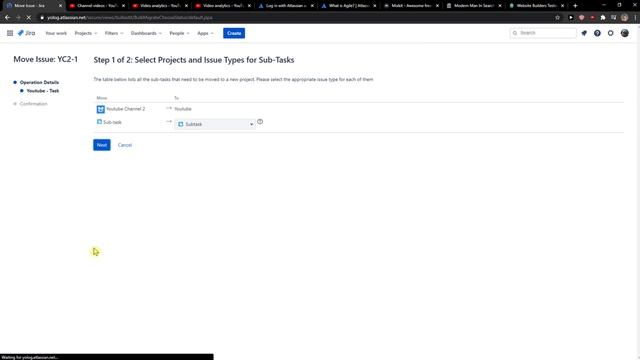640x360 pixels.
Task: Open browser extensions puzzle icon
Action: pos(603,18)
